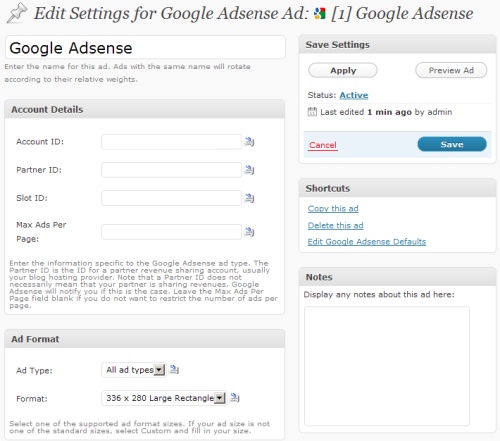This screenshot has height=441, width=500.
Task: Click the 'Display any notes about this ad here:' text
Action: point(379,295)
